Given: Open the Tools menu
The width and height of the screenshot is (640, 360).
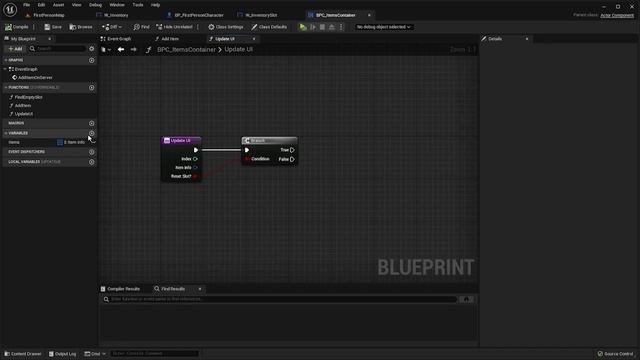Looking at the screenshot, I should 138,5.
